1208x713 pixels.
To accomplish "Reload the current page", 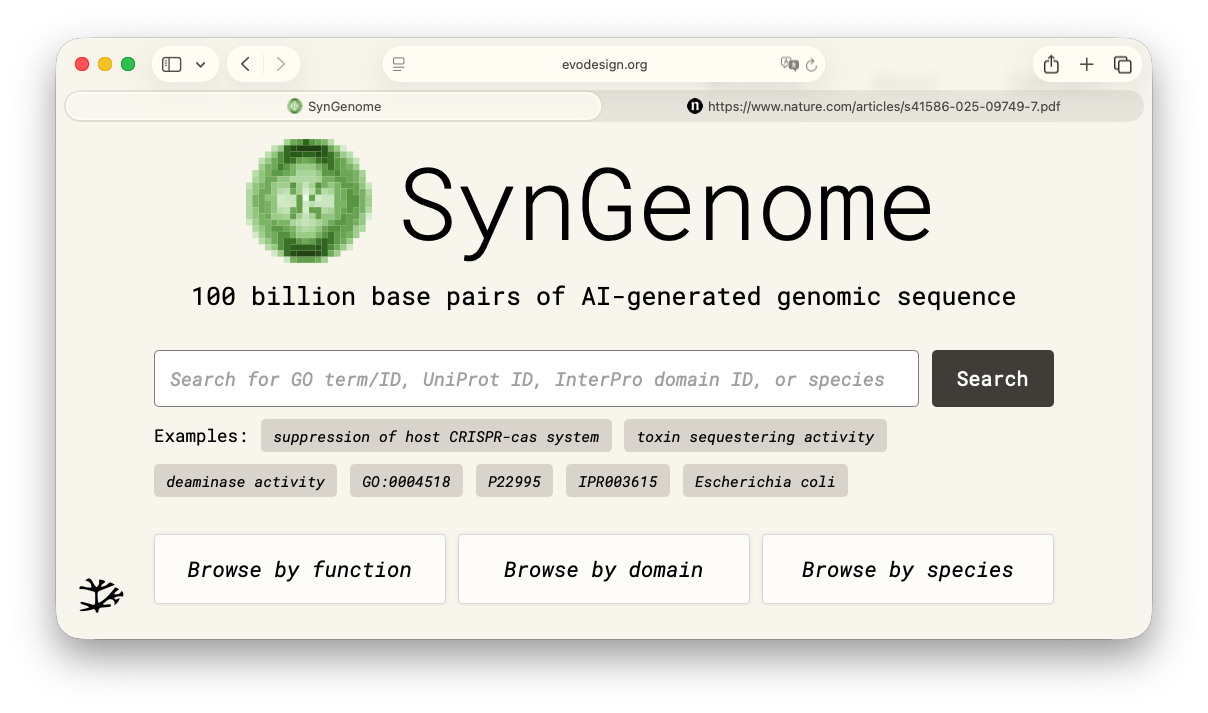I will (811, 65).
